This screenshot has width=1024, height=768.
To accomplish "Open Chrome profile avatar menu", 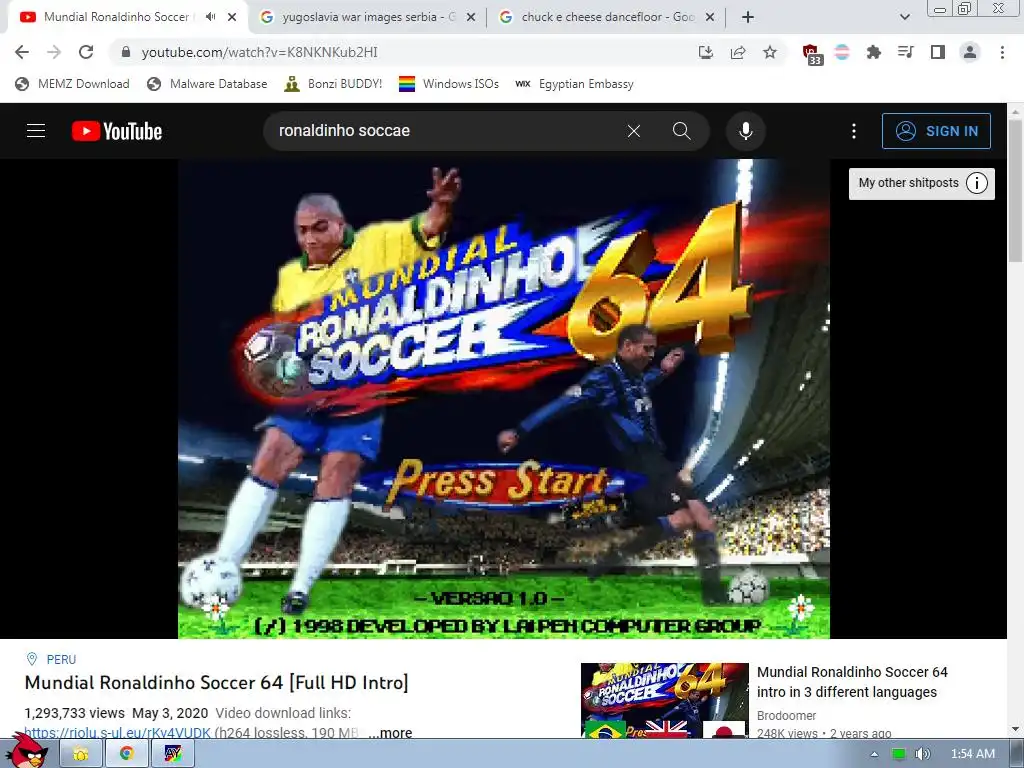I will point(970,52).
